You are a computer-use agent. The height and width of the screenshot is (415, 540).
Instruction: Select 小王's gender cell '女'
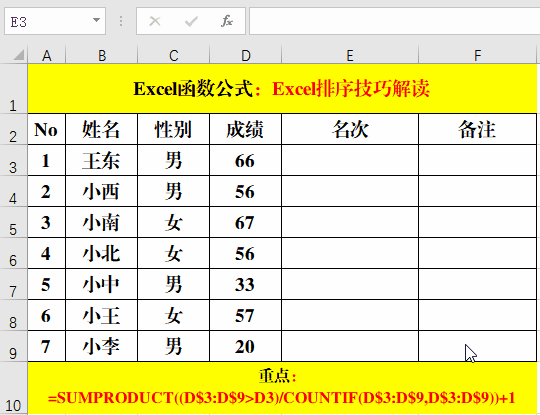[x=174, y=315]
